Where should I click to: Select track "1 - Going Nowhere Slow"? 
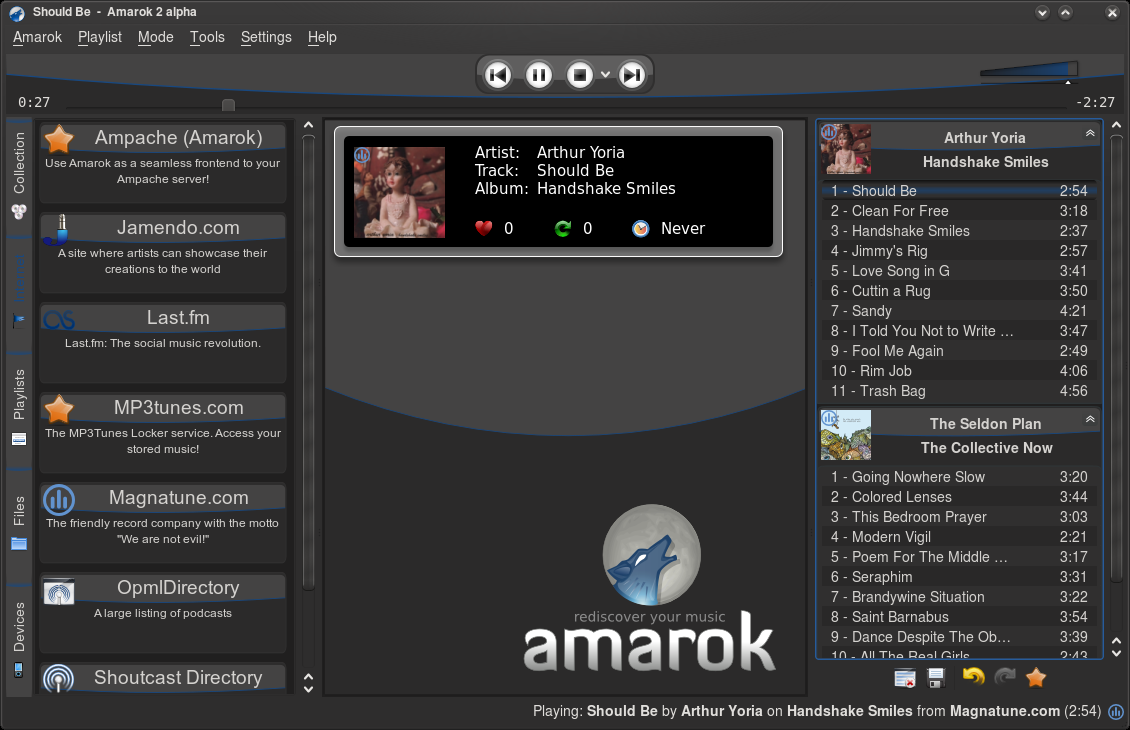[x=958, y=477]
